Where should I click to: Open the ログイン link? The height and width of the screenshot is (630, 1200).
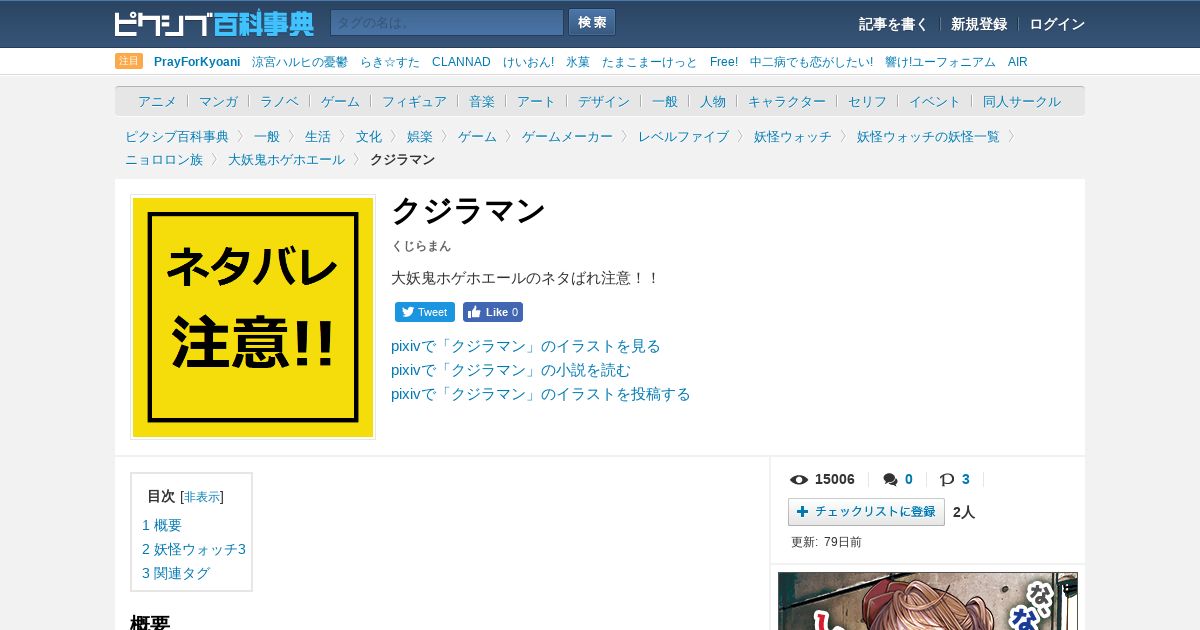tap(1057, 24)
